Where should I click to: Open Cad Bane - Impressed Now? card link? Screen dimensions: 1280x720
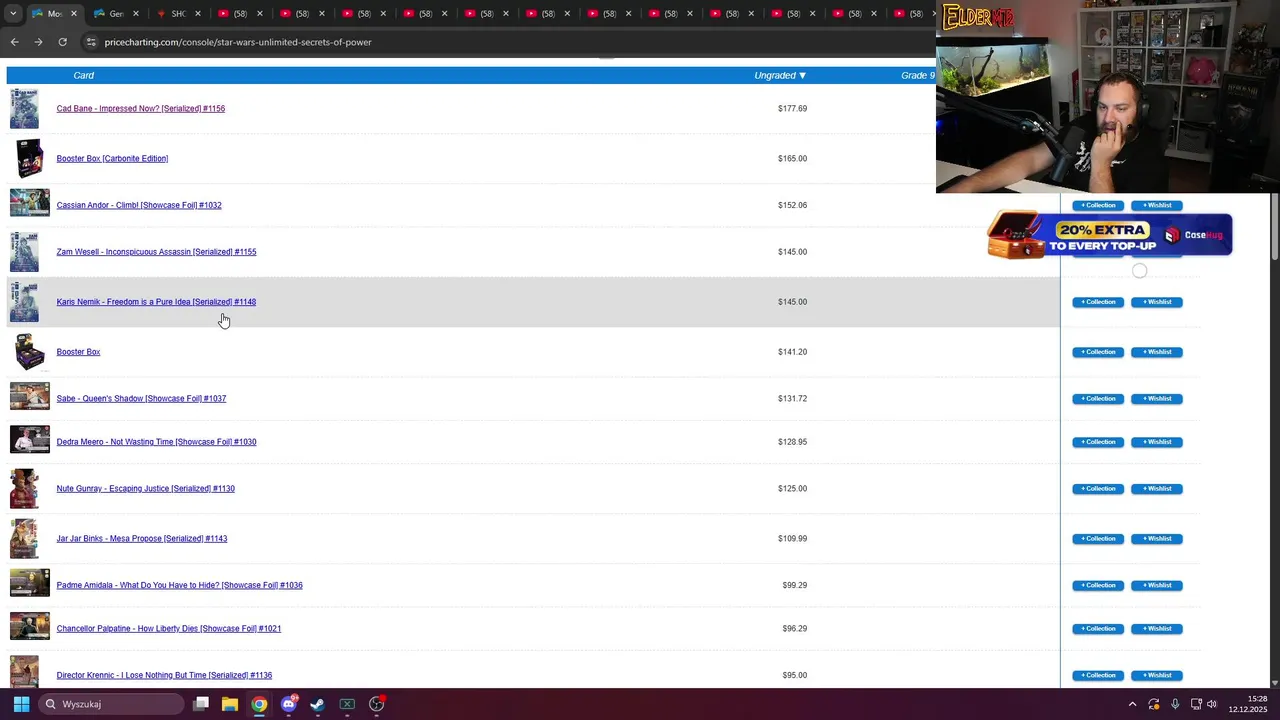tap(141, 108)
